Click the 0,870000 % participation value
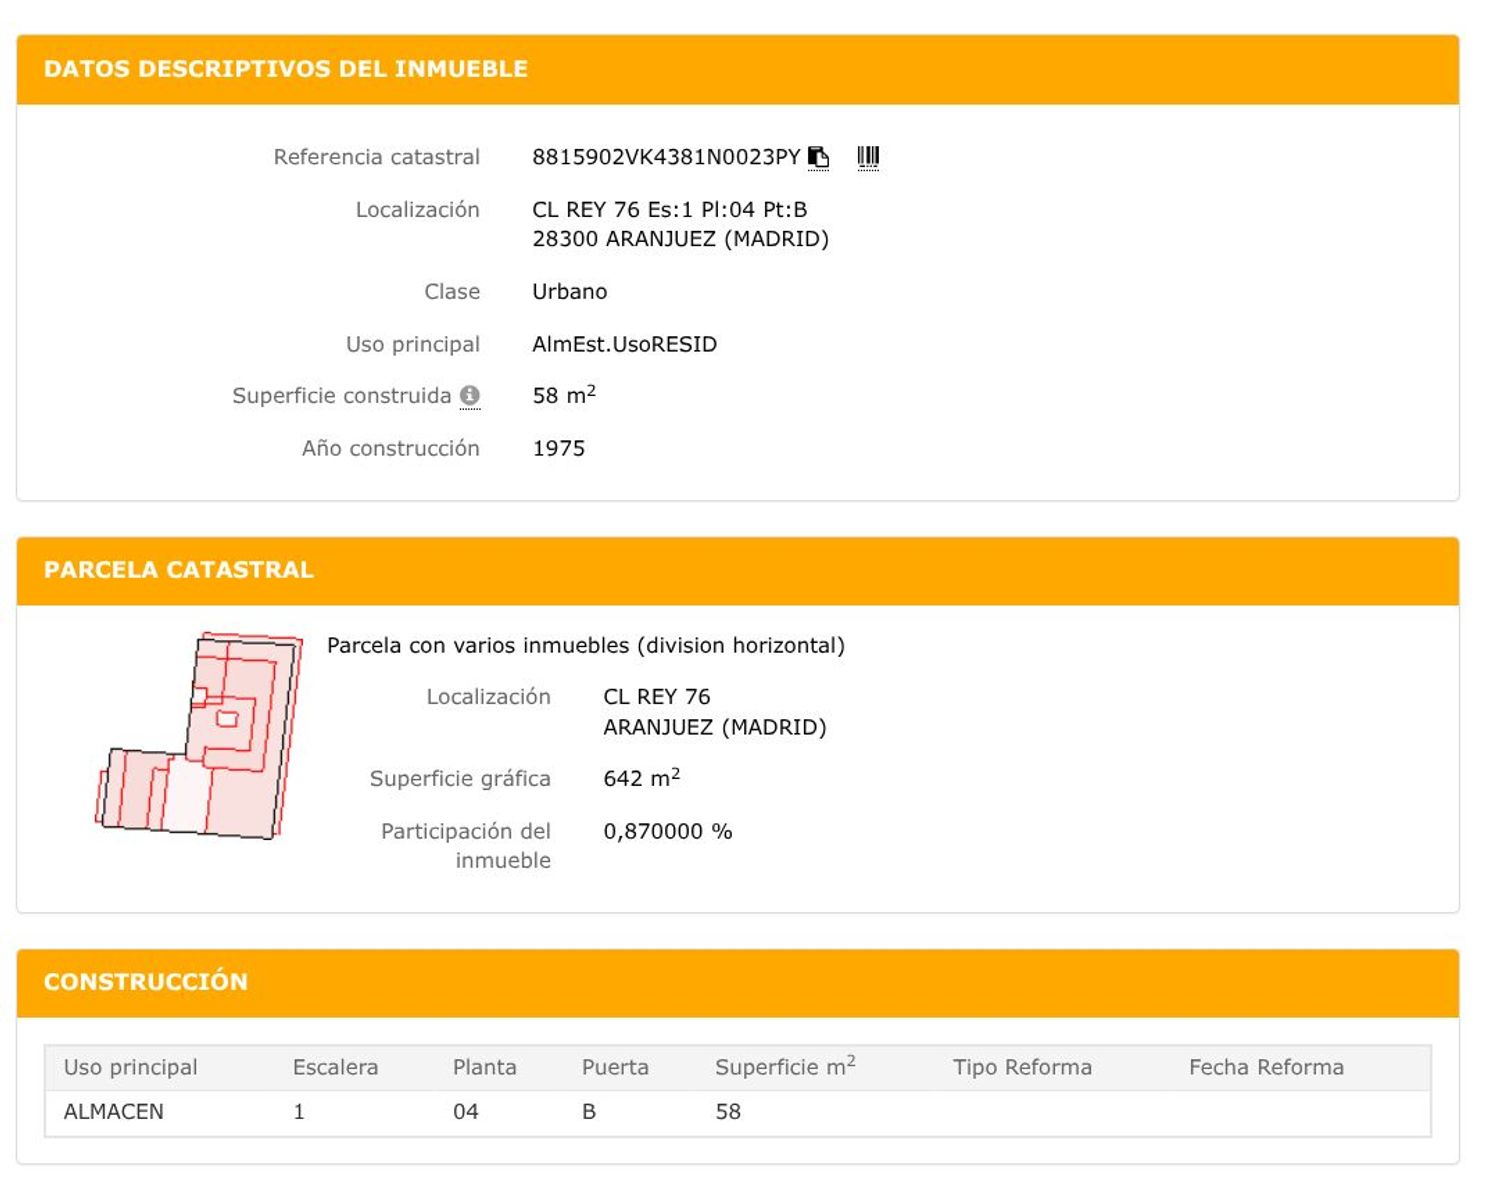This screenshot has width=1500, height=1191. (x=667, y=832)
